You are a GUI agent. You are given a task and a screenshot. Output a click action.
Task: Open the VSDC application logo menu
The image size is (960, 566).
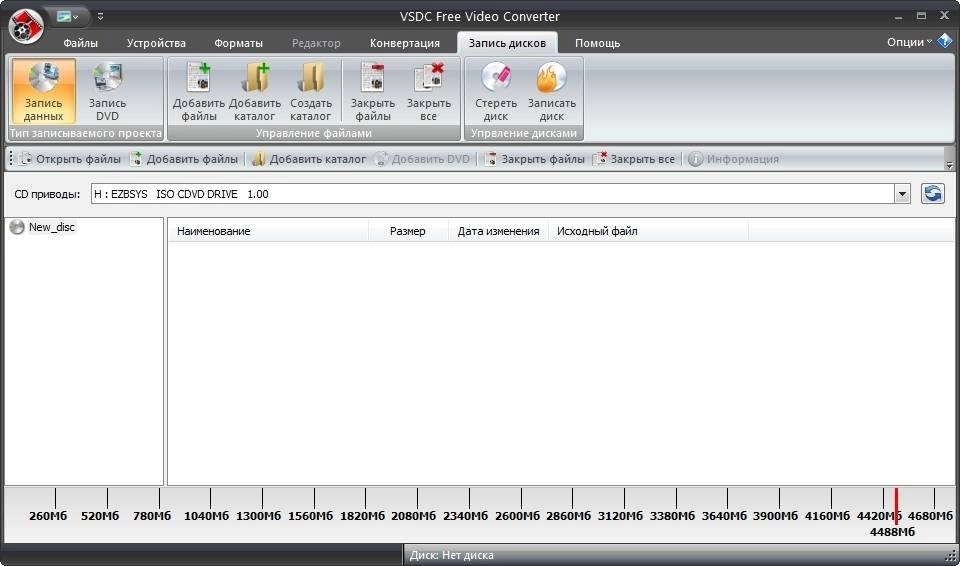26,26
